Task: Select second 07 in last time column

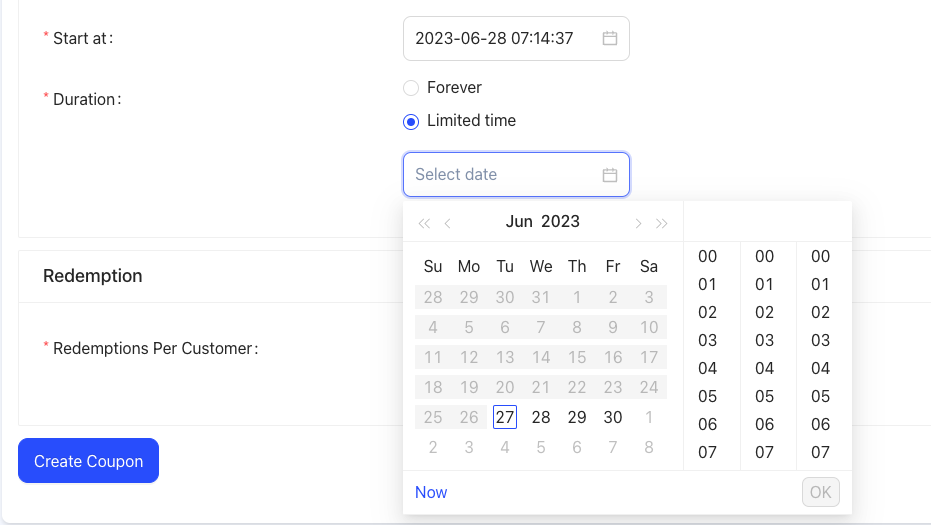Action: coord(821,452)
